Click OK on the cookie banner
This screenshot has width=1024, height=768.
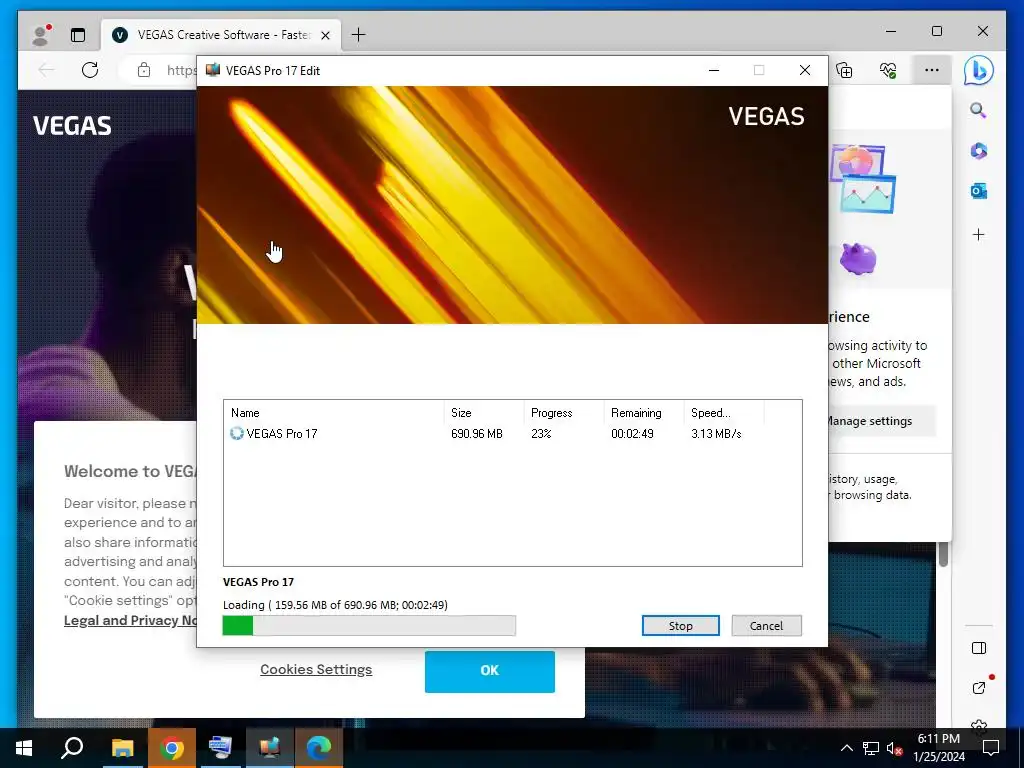click(490, 671)
